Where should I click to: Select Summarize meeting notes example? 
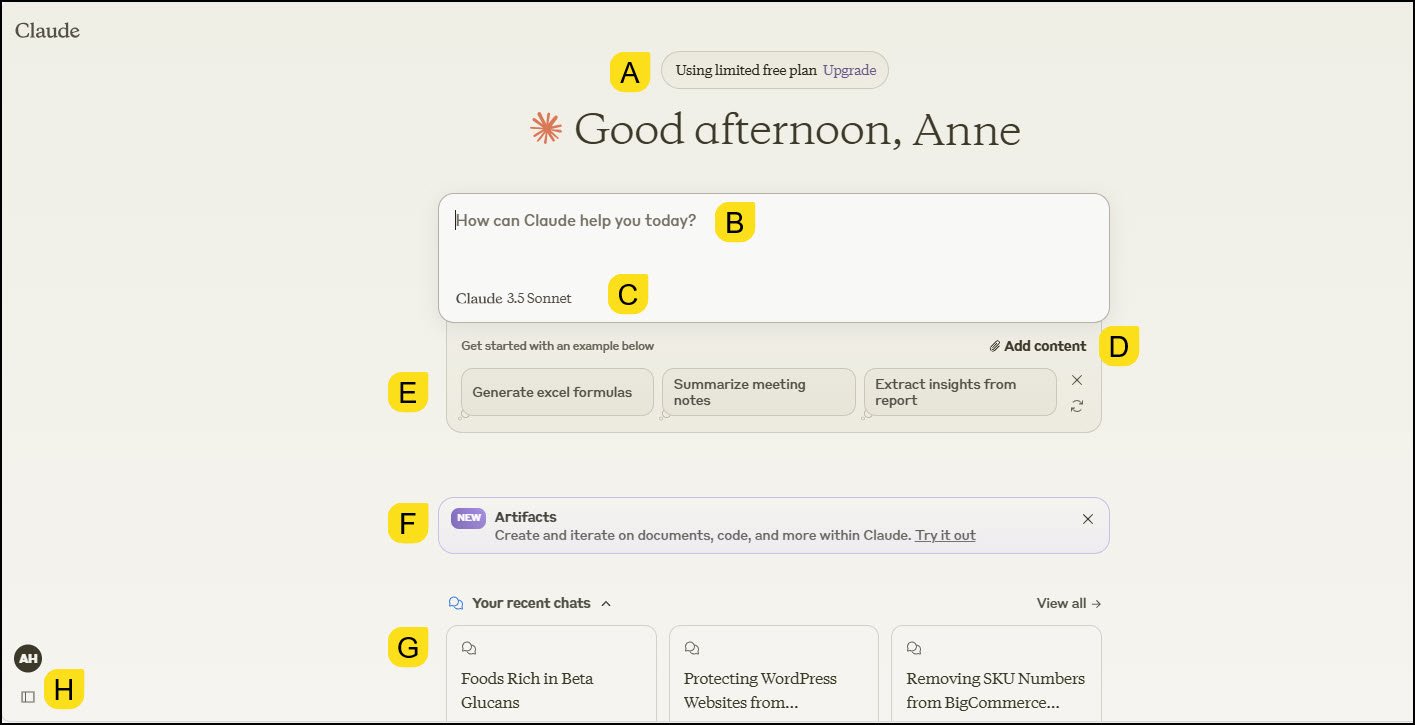759,392
